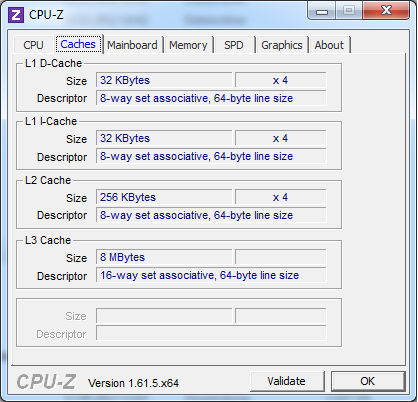This screenshot has height=402, width=418.
Task: Click the L2 Cache 256 KBytes field
Action: click(x=164, y=197)
